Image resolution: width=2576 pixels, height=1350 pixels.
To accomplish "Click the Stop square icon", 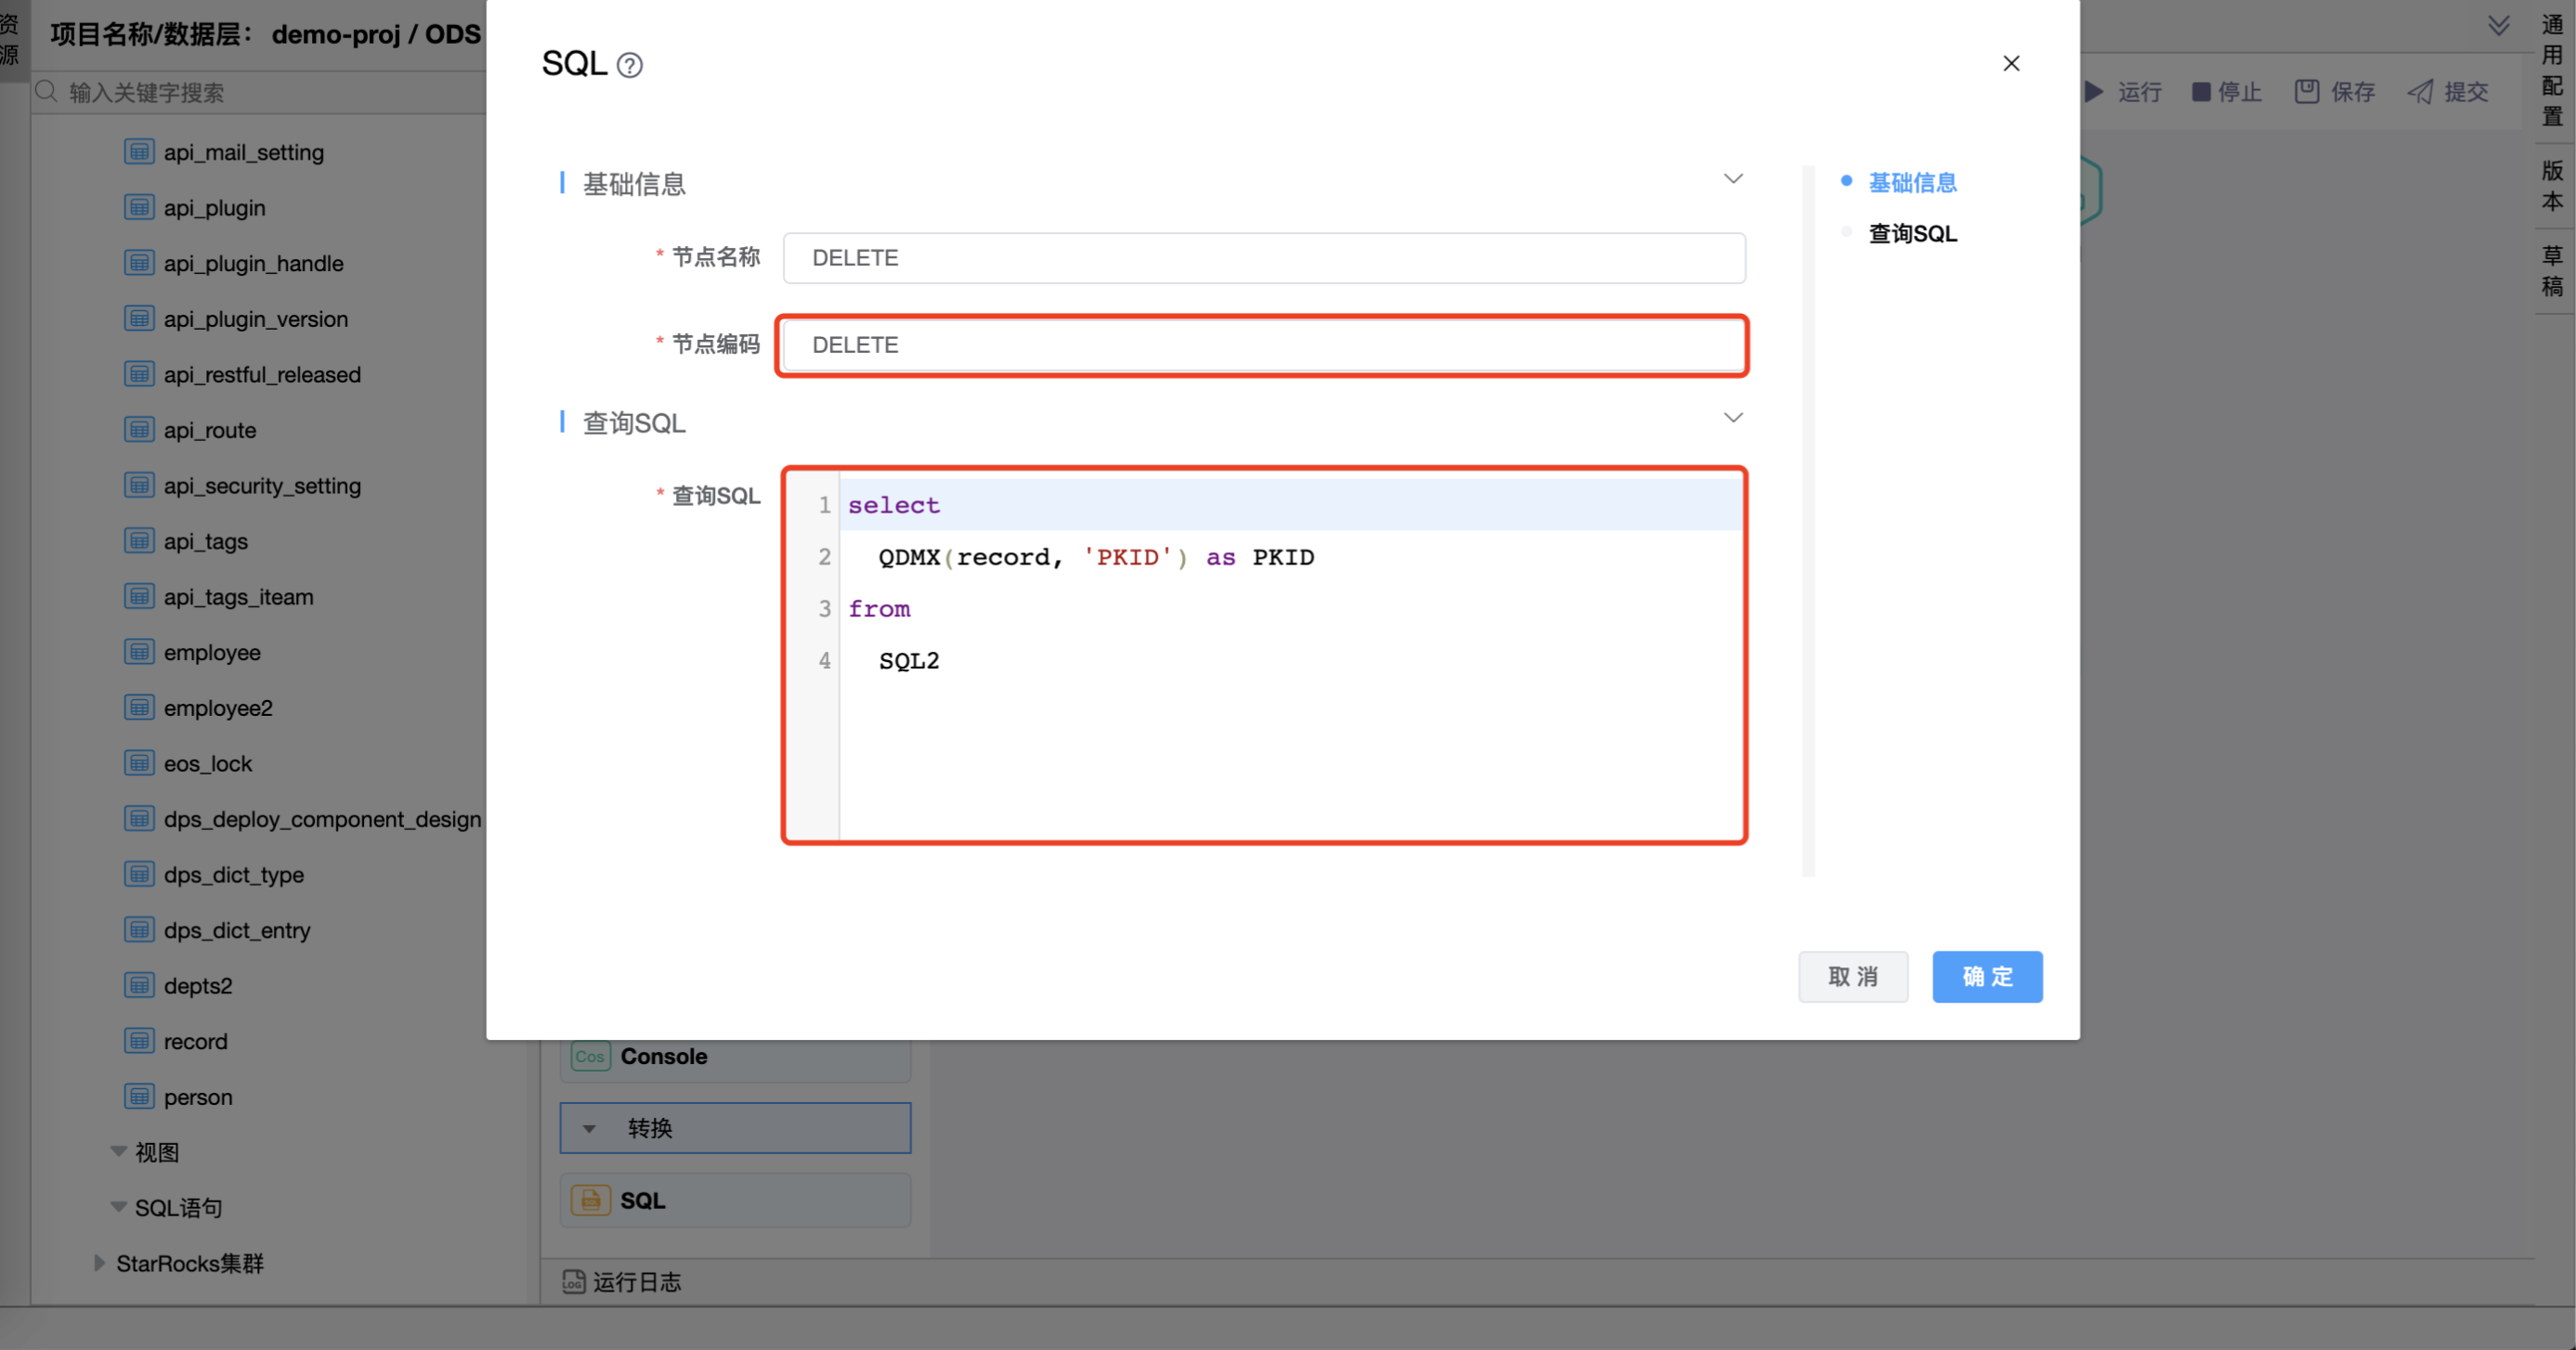I will point(2201,92).
